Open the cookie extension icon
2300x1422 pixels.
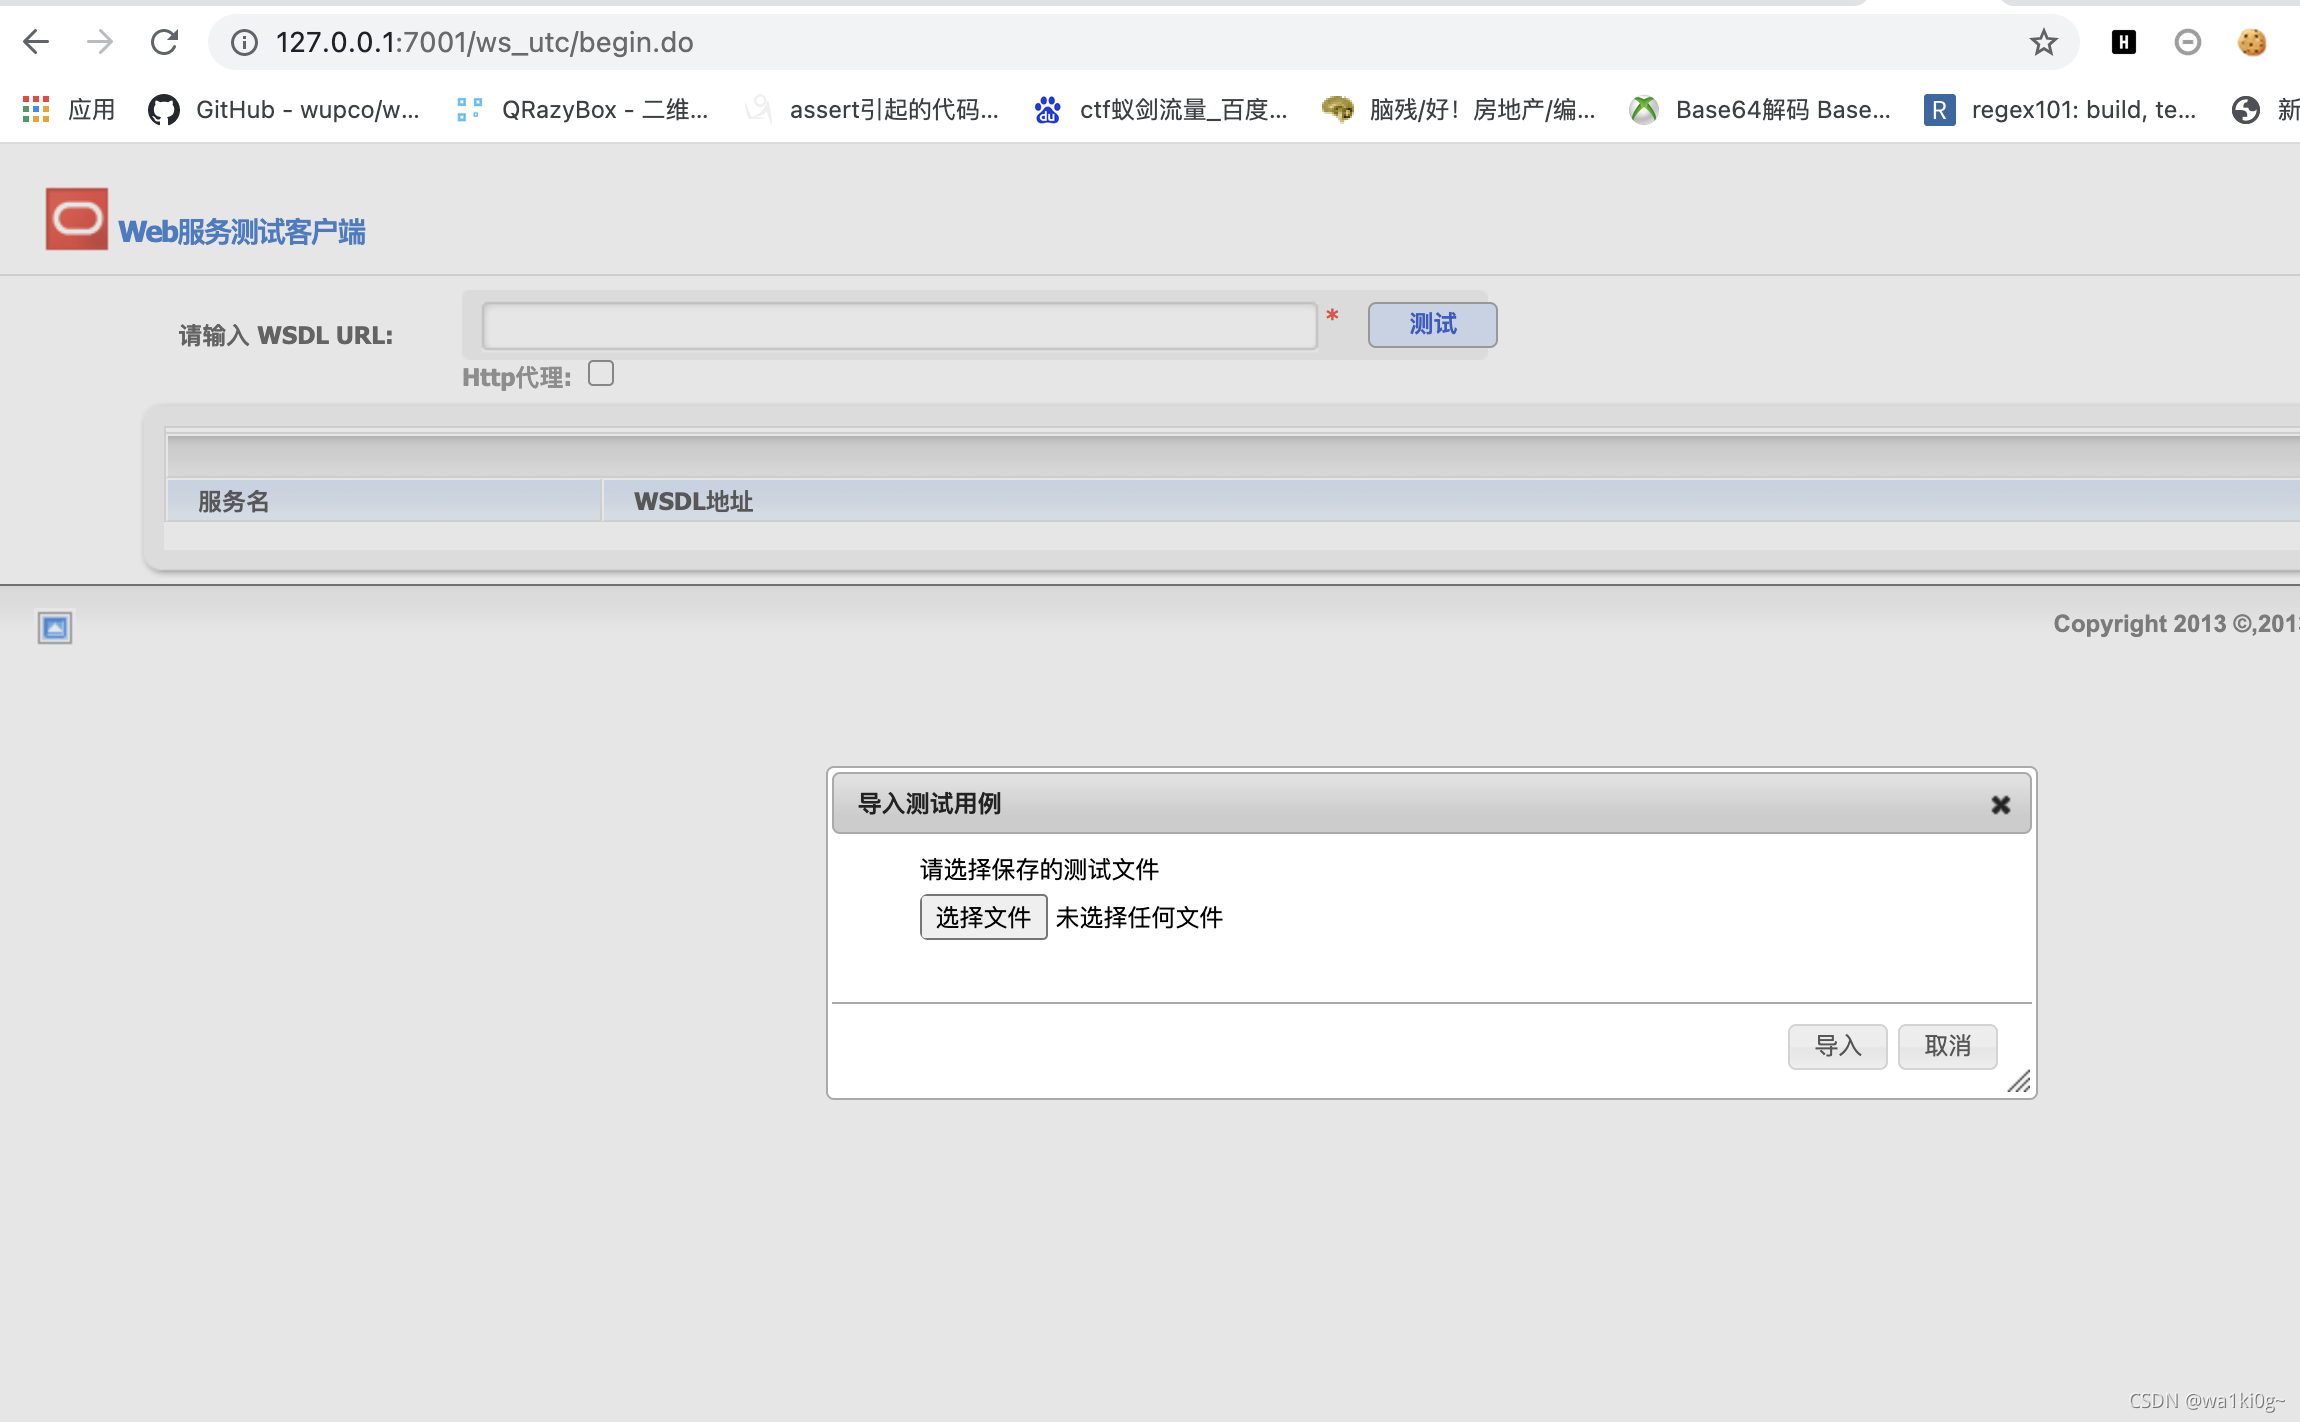tap(2252, 42)
